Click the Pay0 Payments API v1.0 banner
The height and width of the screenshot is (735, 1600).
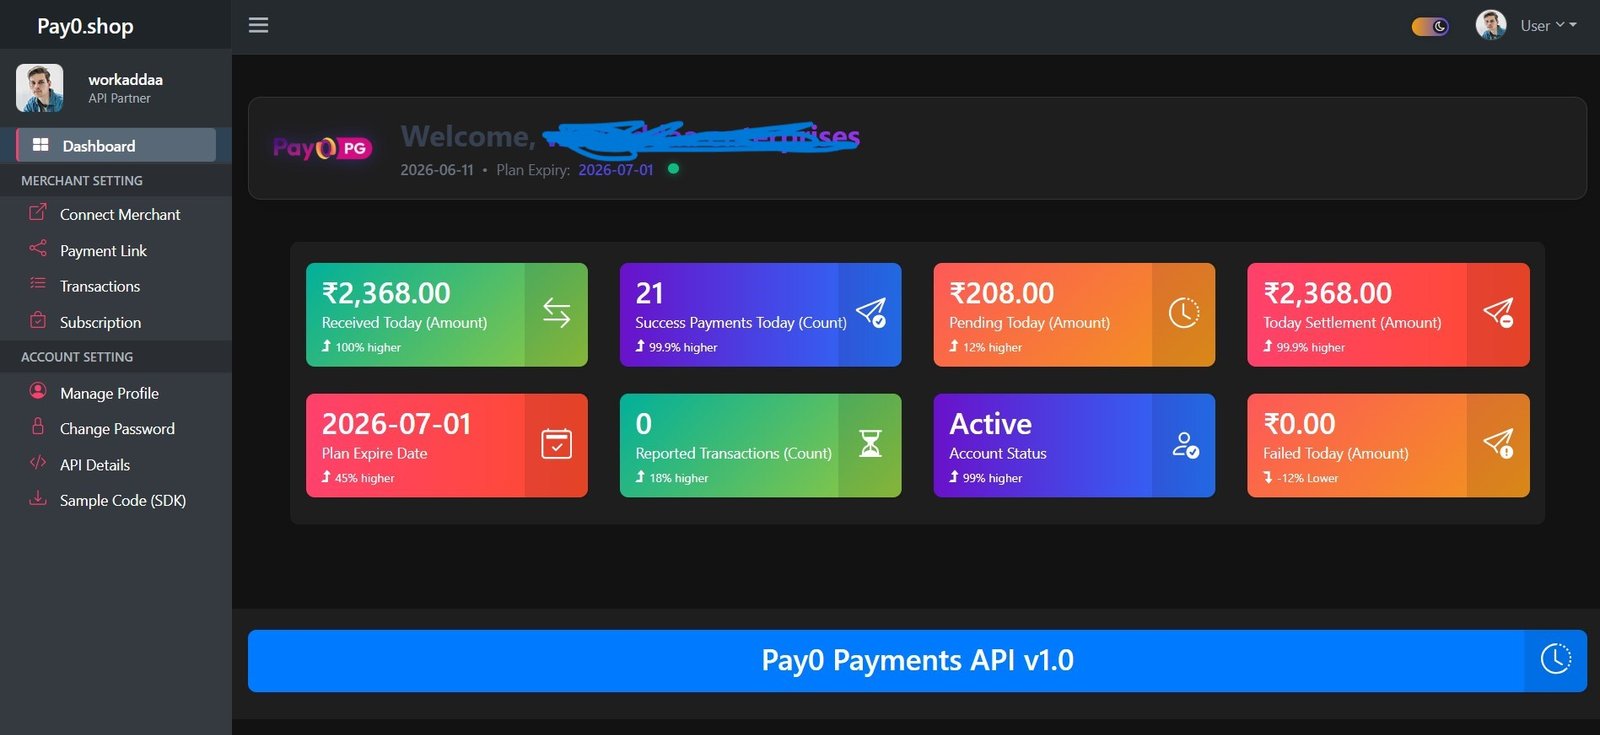coord(917,661)
